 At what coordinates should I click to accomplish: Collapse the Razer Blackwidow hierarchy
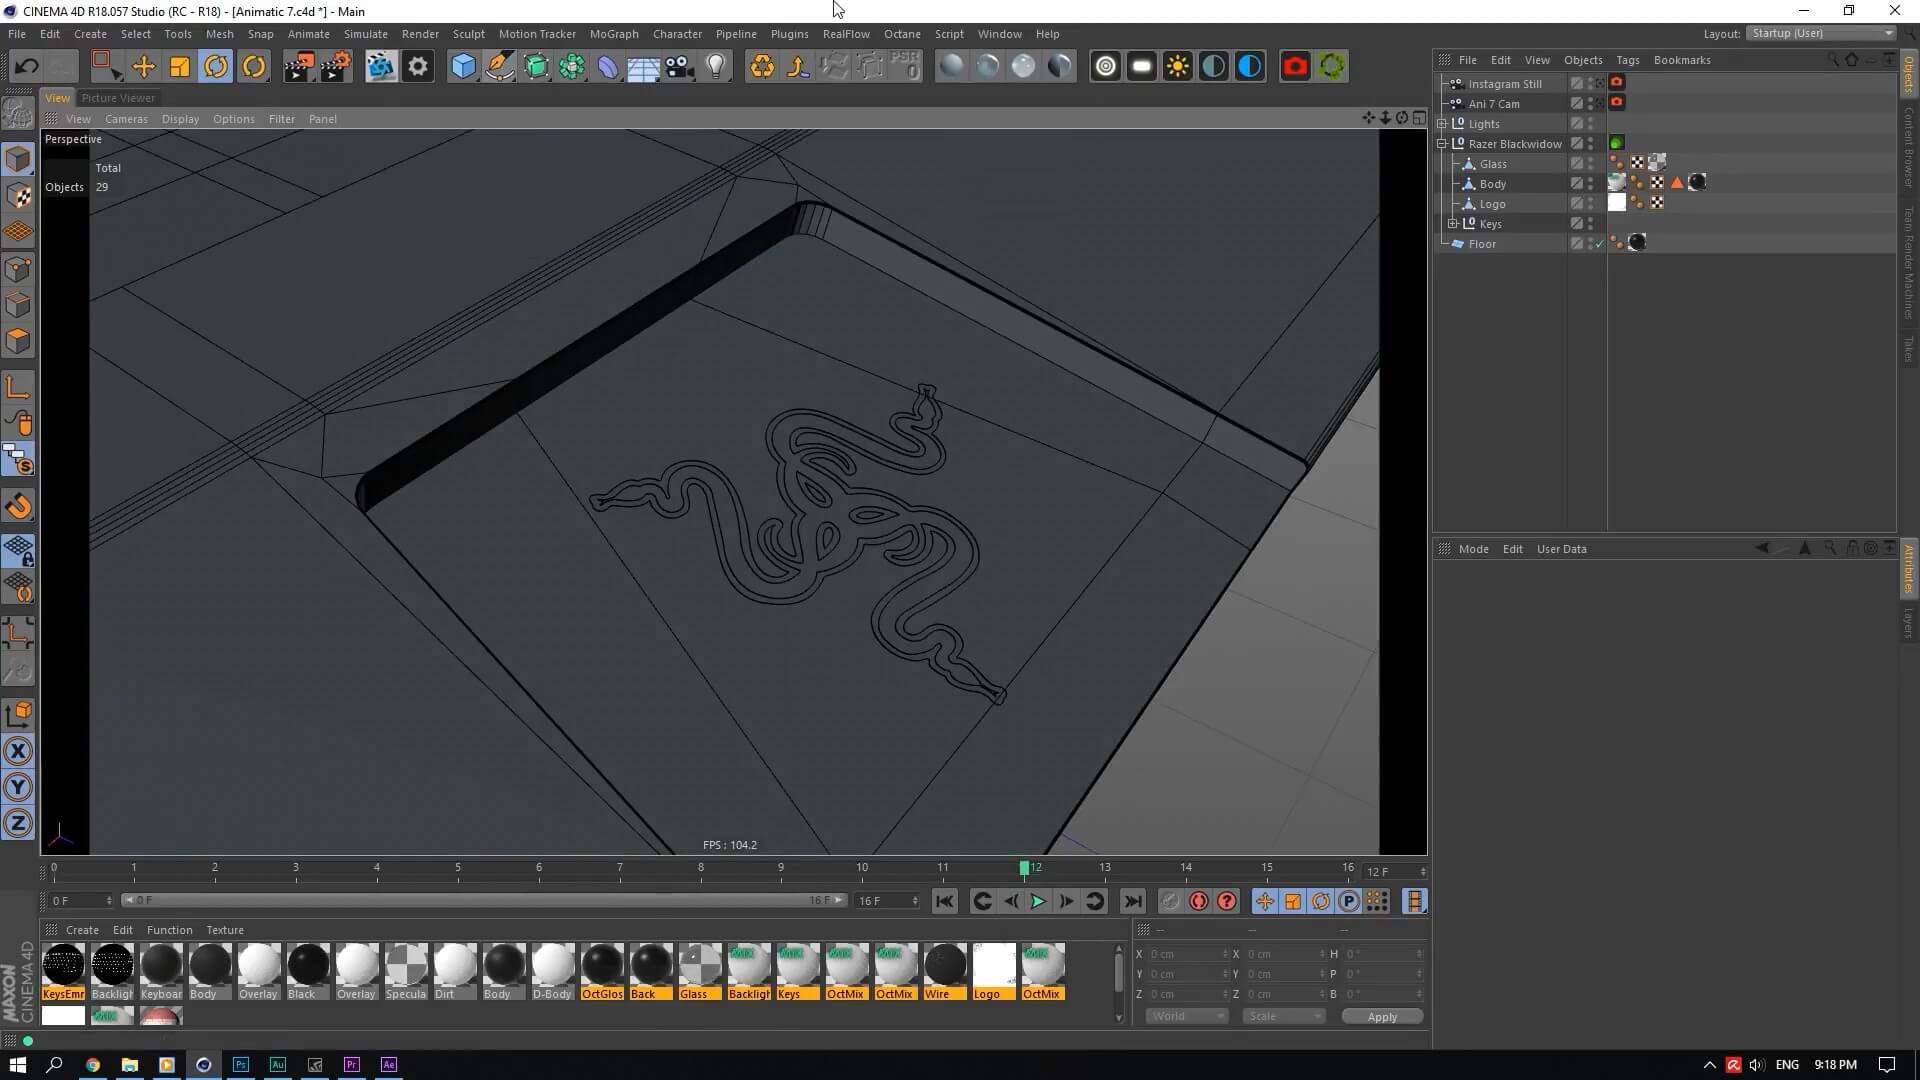click(1442, 144)
